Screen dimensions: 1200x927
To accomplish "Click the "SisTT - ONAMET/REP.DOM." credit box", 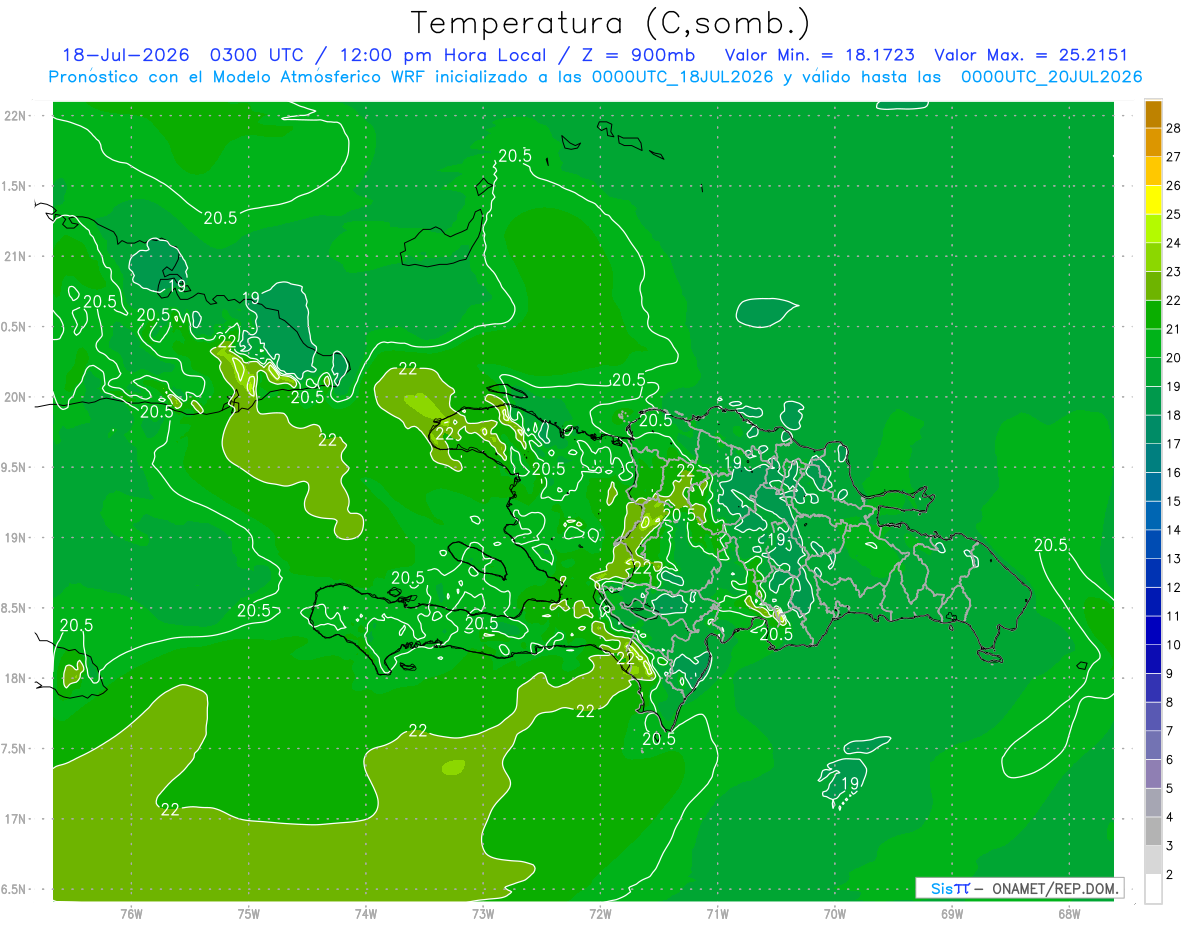I will coord(1019,888).
